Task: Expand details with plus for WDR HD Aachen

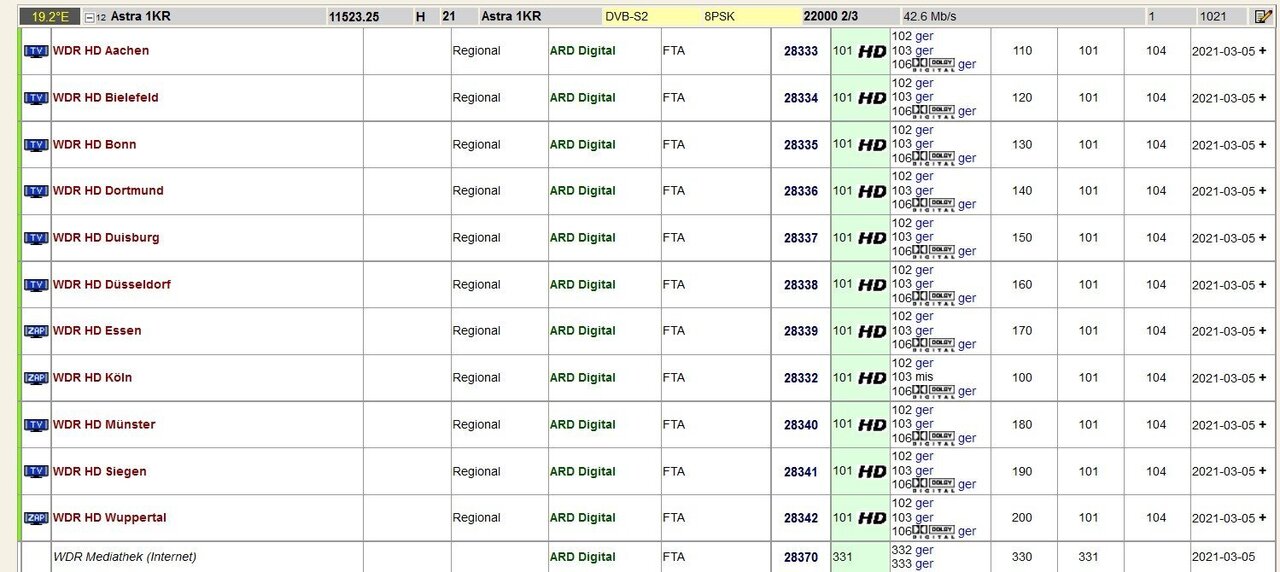Action: tap(1262, 51)
